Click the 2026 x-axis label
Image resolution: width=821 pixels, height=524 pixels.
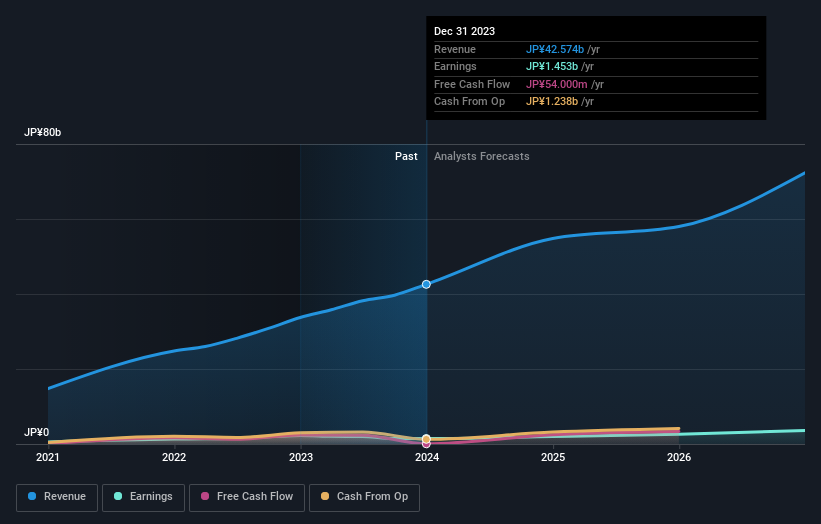click(x=679, y=457)
